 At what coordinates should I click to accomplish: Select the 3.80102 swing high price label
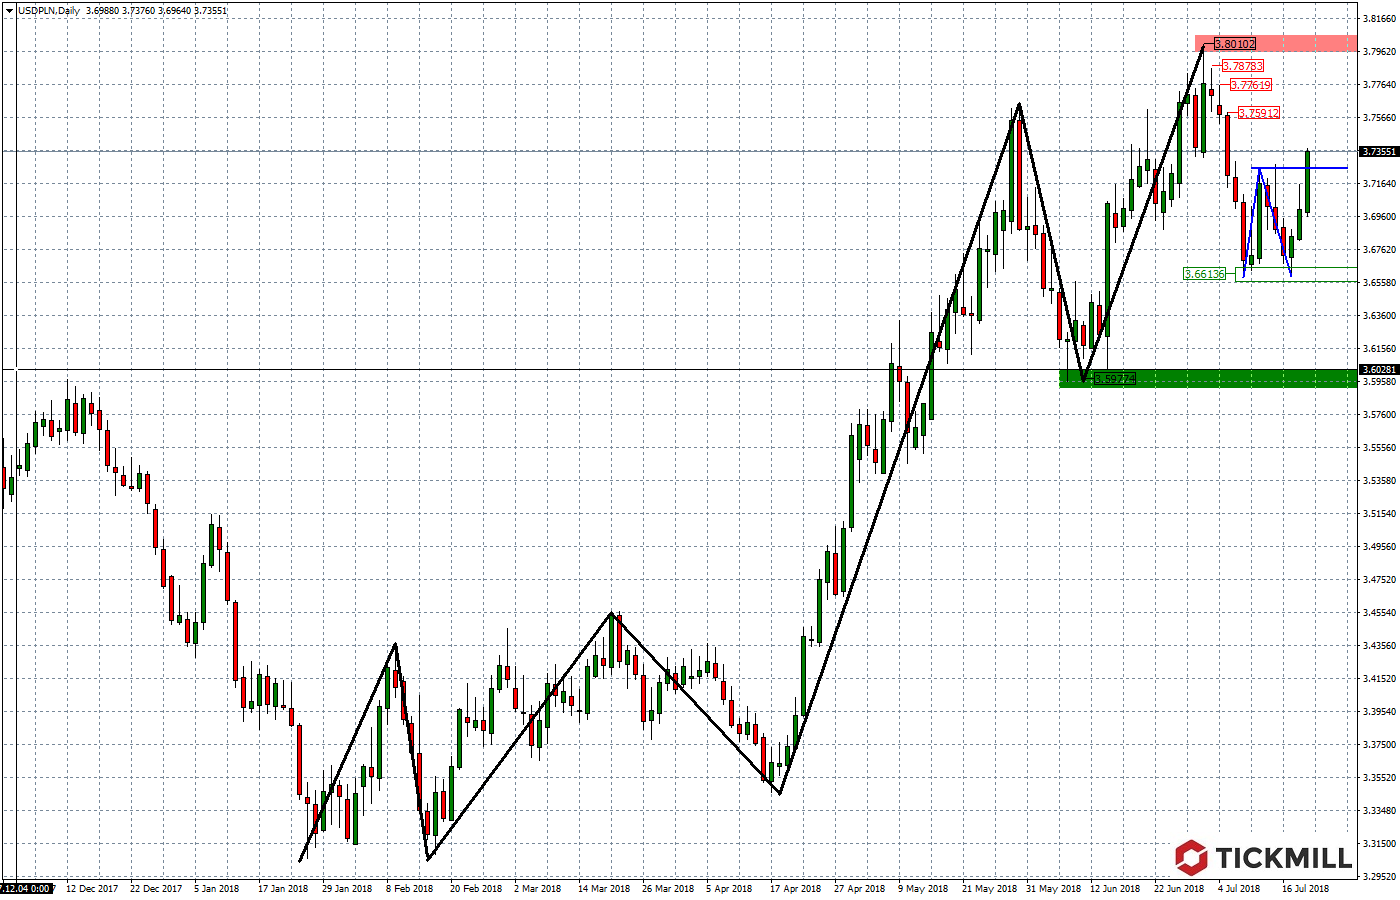[x=1235, y=44]
